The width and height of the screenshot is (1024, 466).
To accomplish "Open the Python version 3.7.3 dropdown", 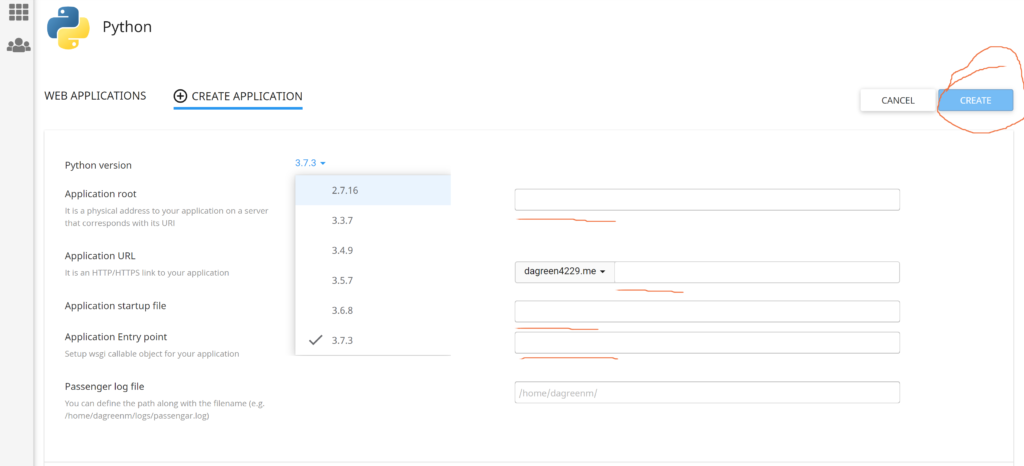I will click(x=310, y=163).
